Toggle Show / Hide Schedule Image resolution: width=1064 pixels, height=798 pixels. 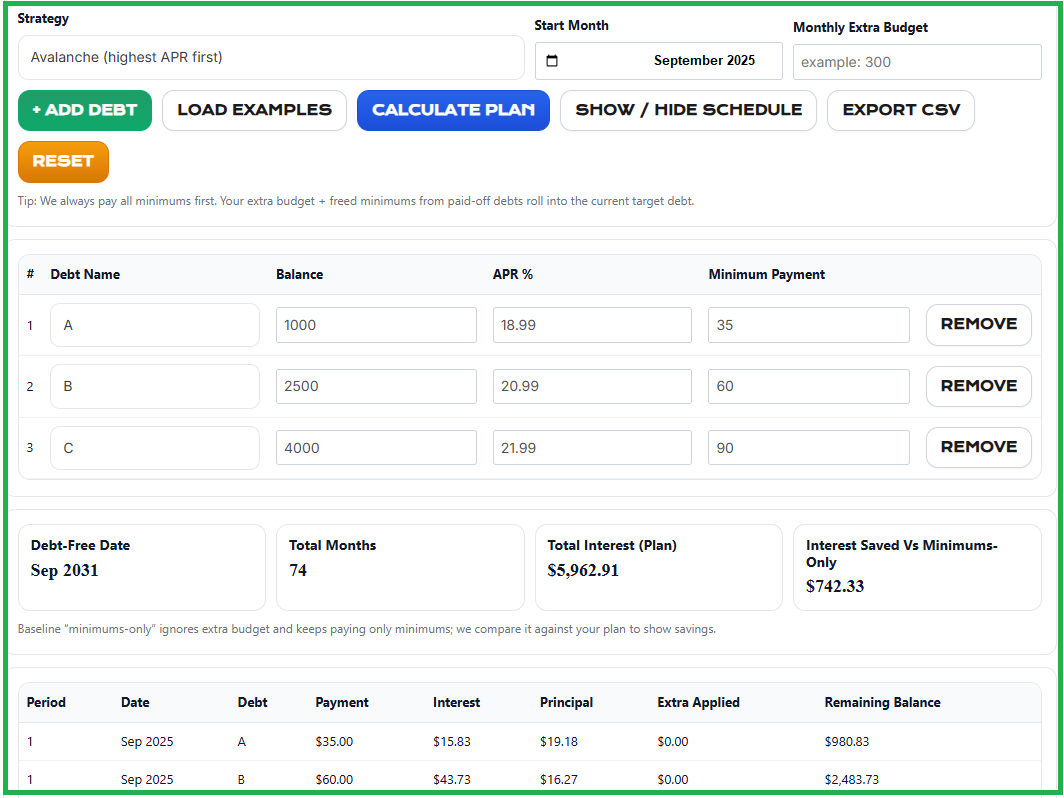(x=688, y=110)
